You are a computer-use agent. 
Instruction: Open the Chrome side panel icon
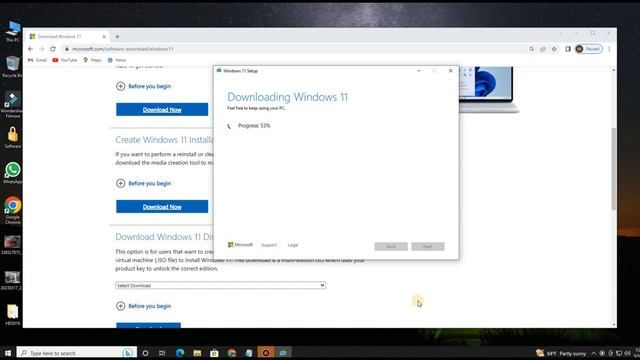pos(568,49)
